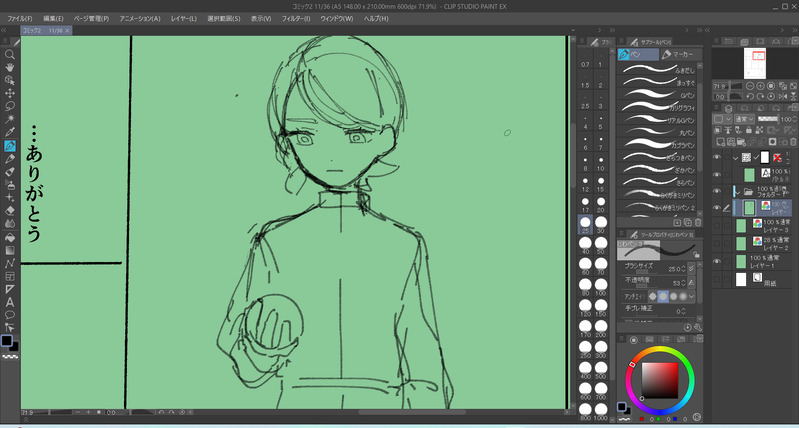Viewport: 799px width, 428px height.
Task: Click the main drawing color swatch in toolbar
Action: pos(7,341)
